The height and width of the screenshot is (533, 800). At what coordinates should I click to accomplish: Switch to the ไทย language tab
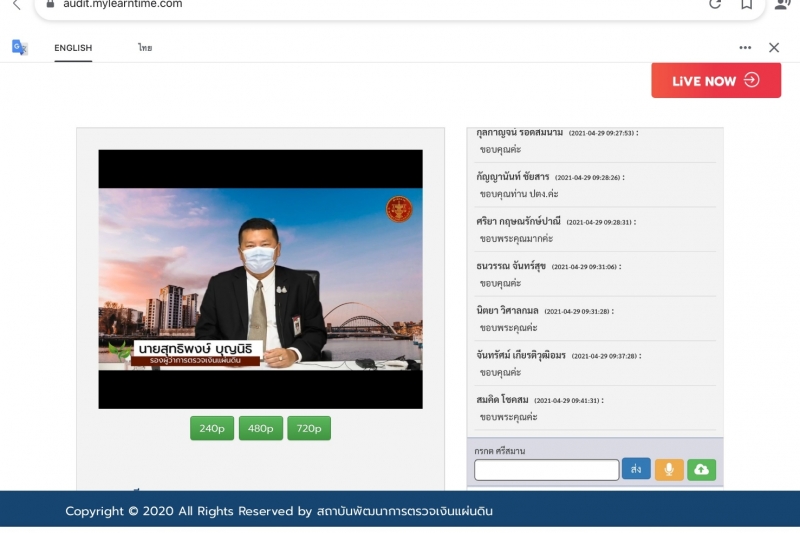pyautogui.click(x=145, y=48)
